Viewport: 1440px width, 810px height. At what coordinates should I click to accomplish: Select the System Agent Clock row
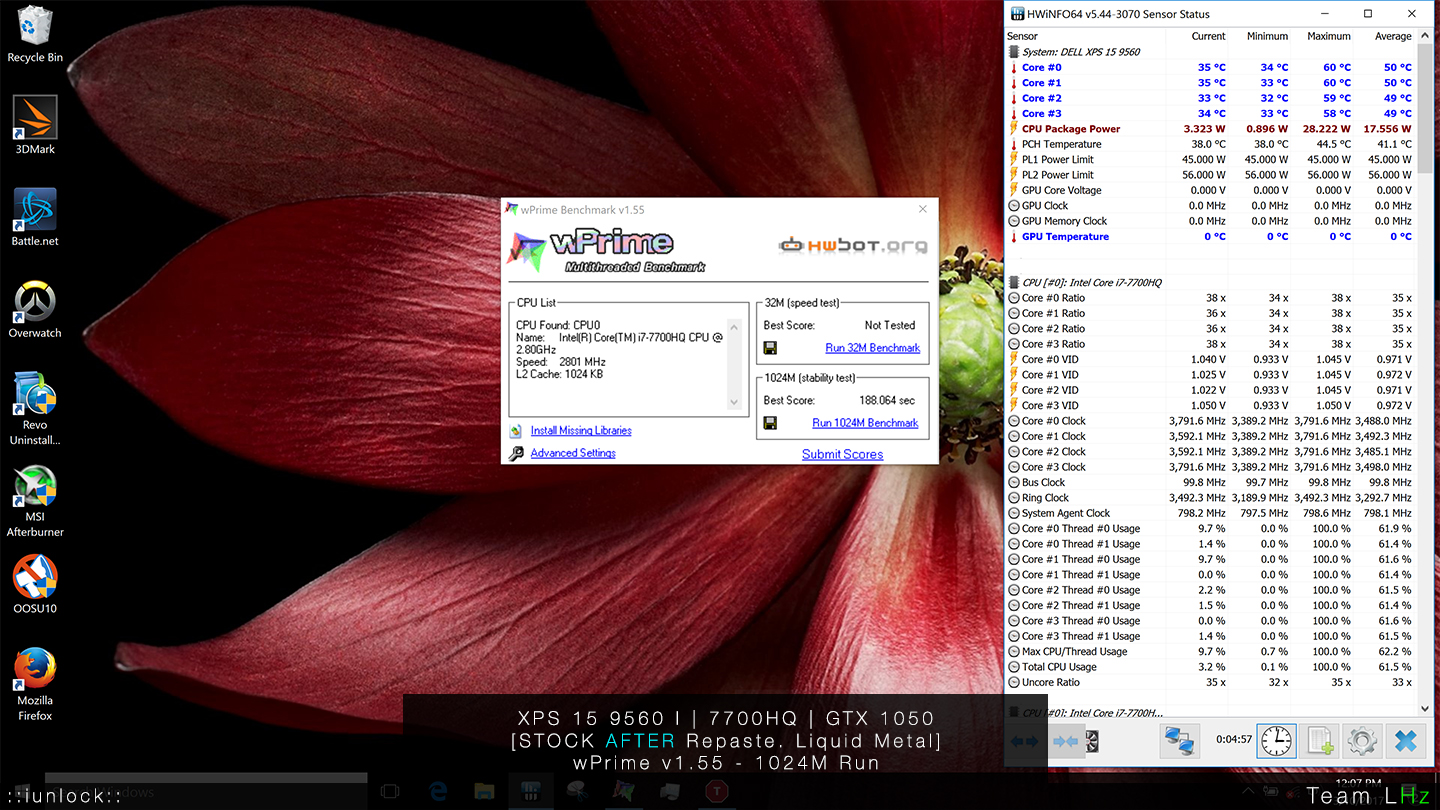pos(1210,513)
